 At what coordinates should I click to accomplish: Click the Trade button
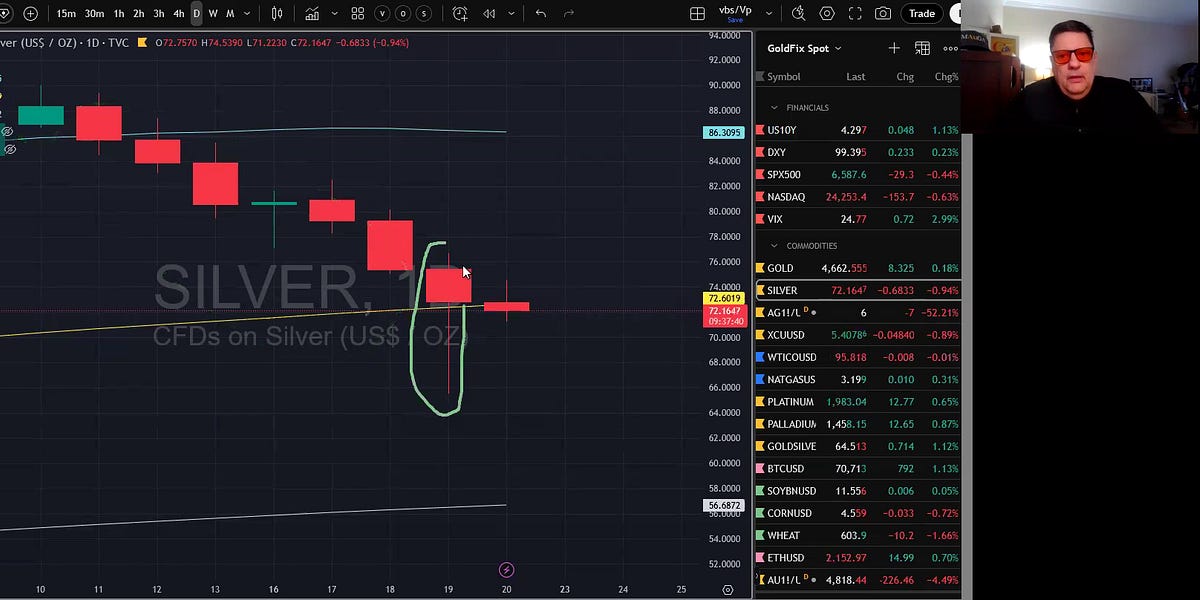[x=921, y=14]
